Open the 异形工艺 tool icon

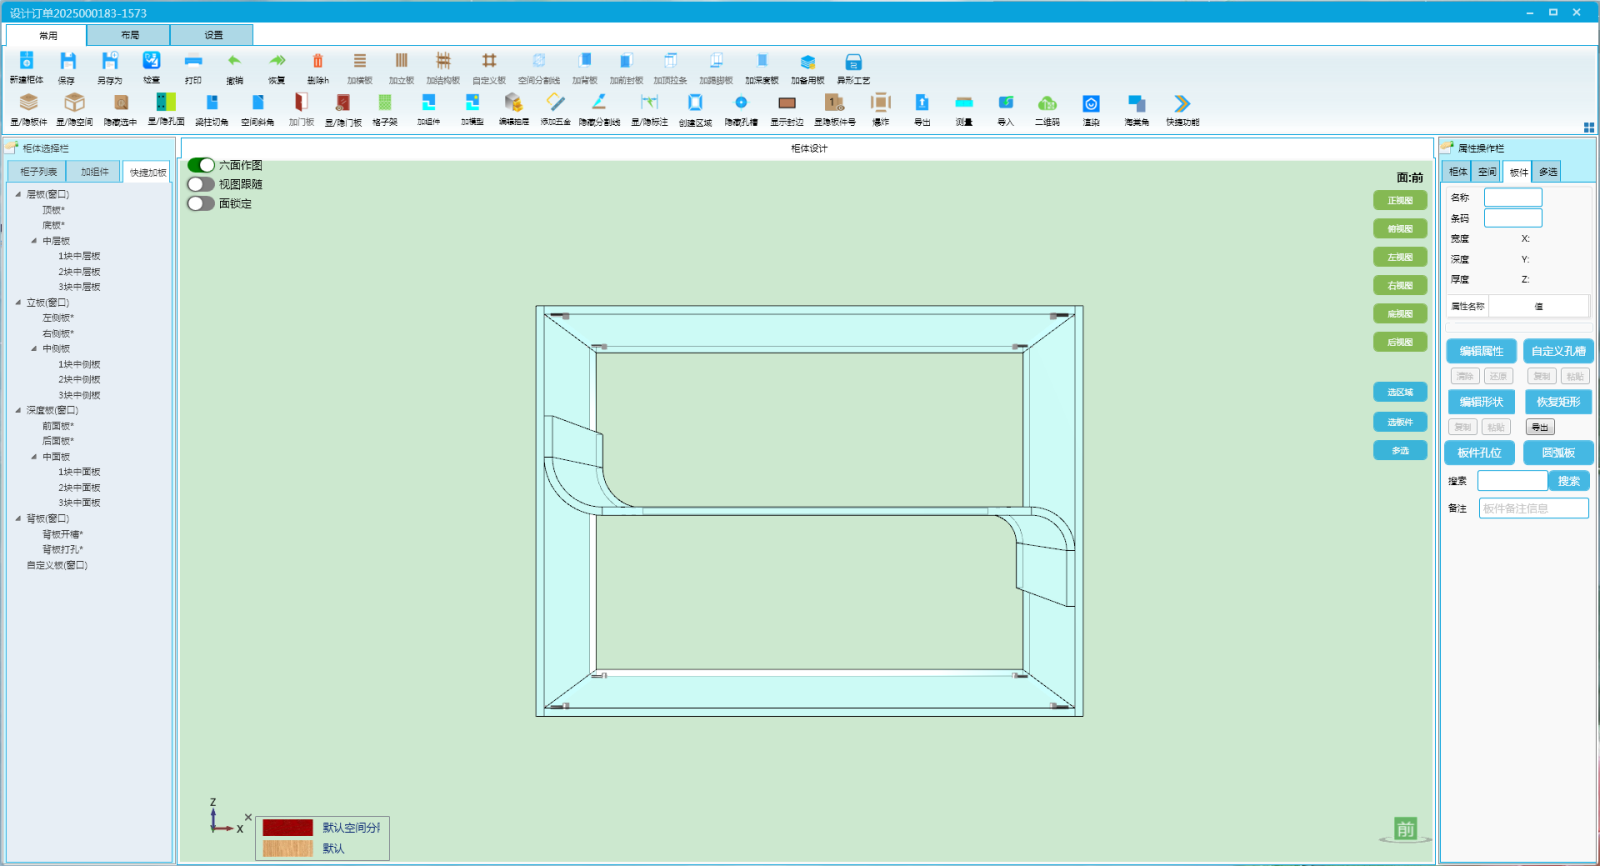point(853,62)
